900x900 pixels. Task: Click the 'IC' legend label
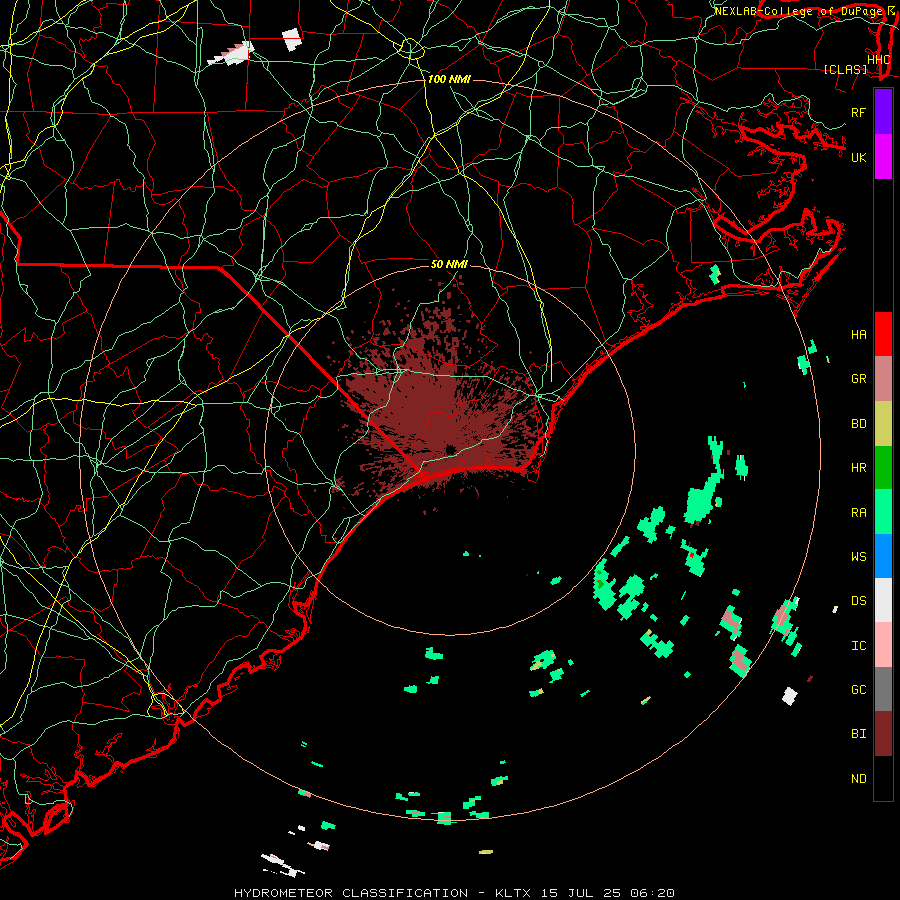[859, 646]
